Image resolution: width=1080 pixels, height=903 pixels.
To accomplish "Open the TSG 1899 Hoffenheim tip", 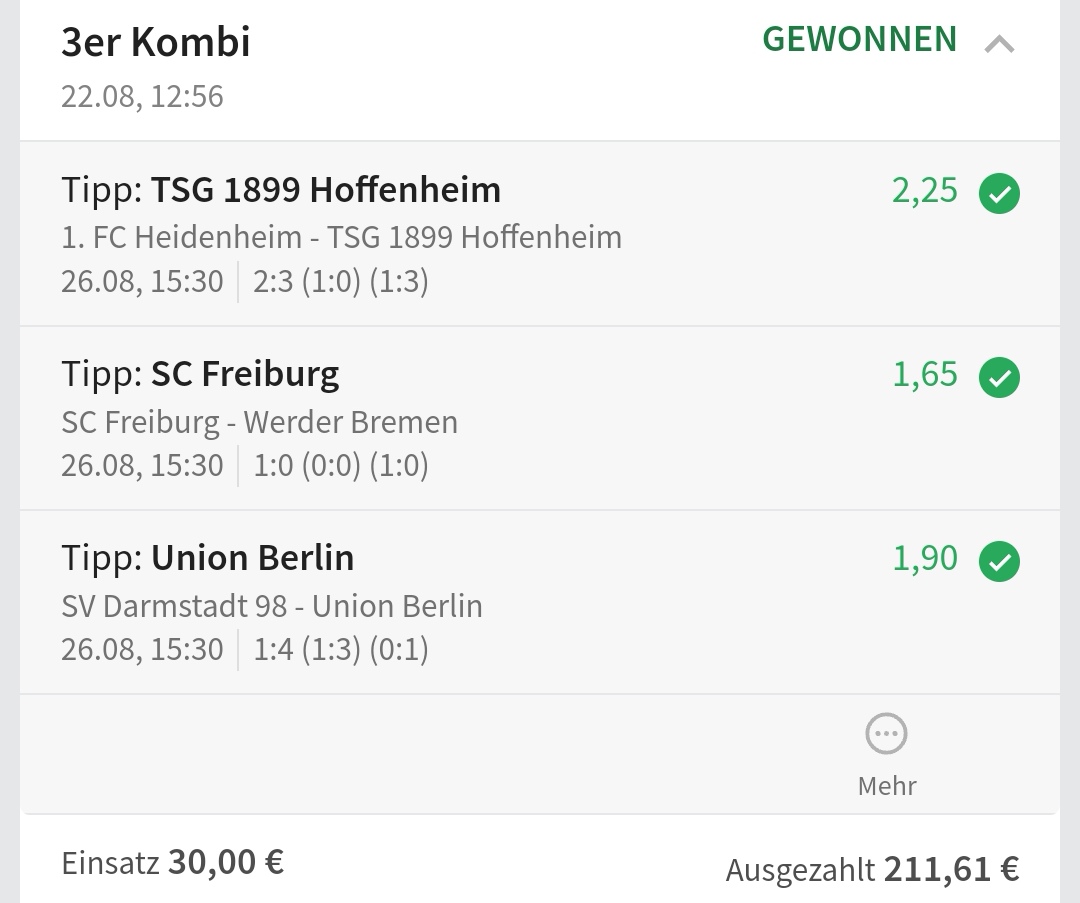I will [281, 190].
